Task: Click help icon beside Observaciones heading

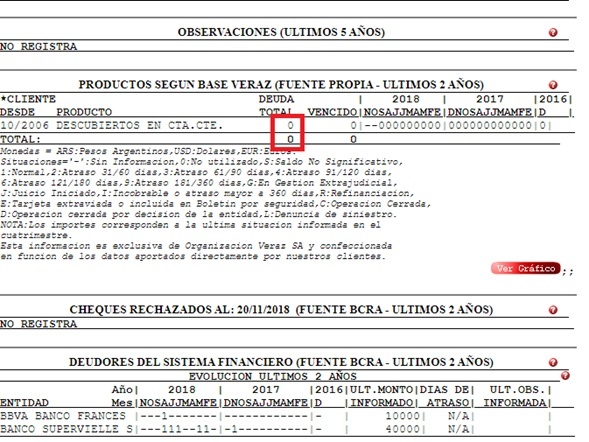Action: [553, 33]
